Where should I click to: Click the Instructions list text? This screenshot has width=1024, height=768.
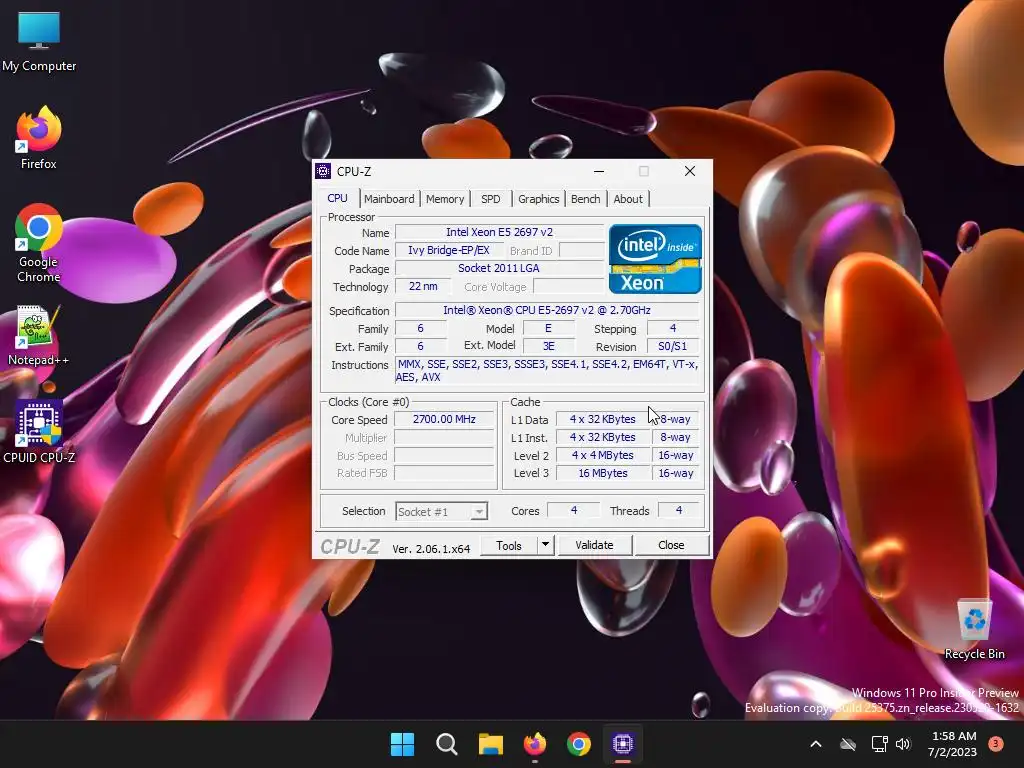click(547, 371)
